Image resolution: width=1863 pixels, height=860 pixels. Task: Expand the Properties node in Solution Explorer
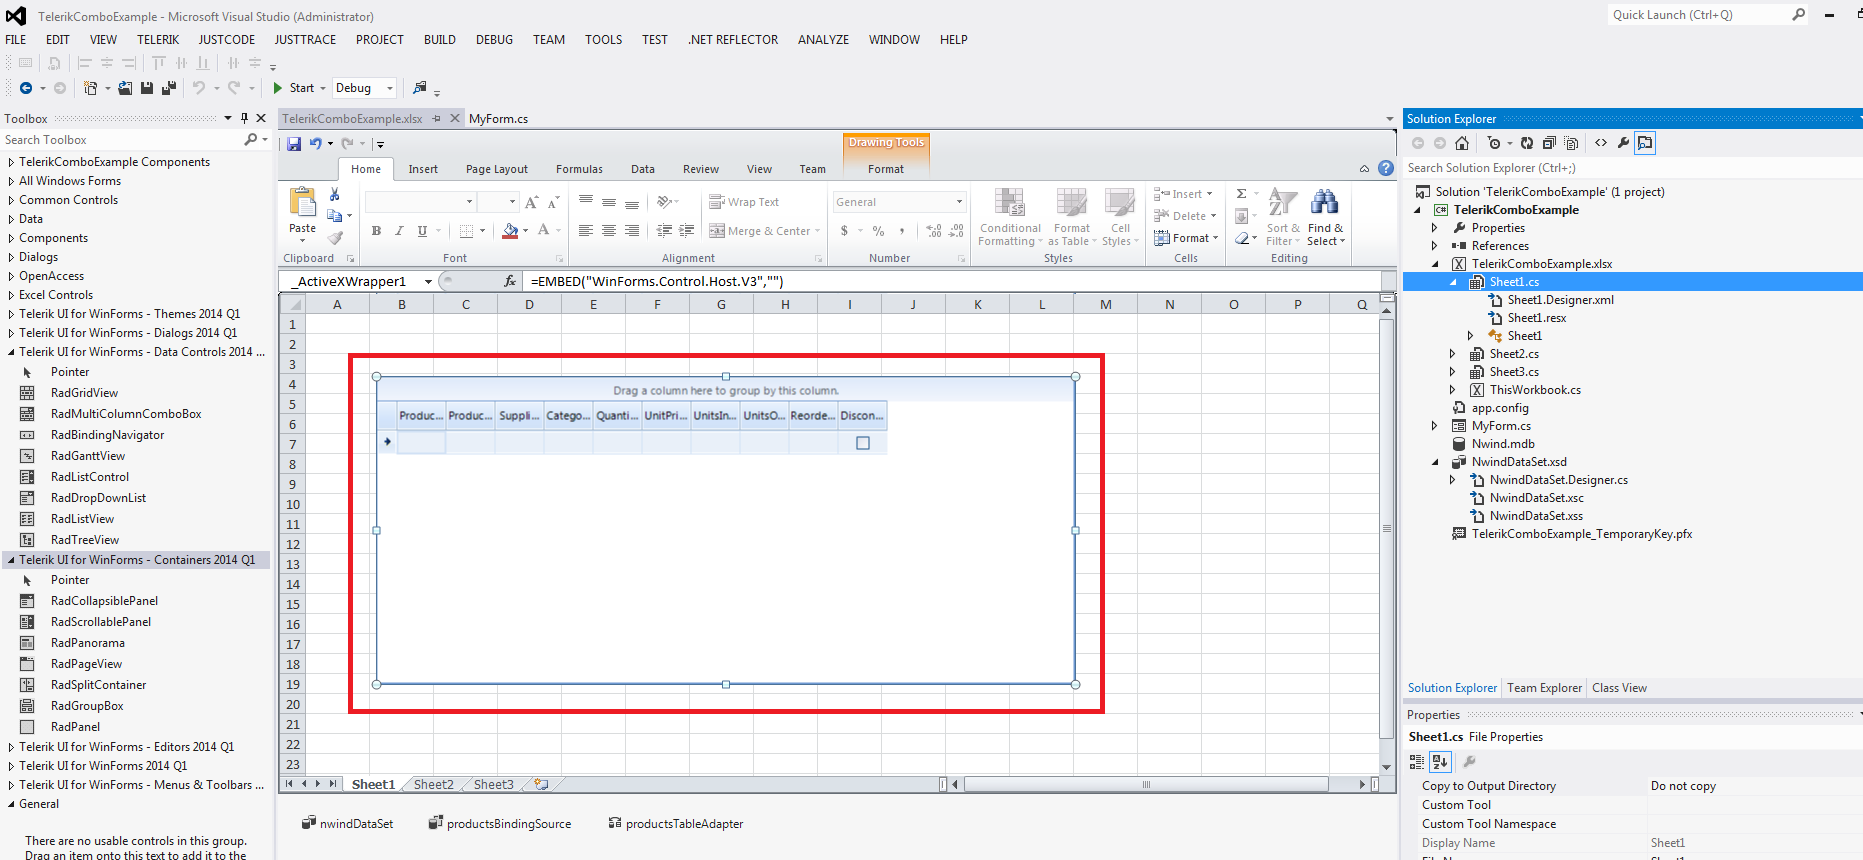click(1435, 228)
